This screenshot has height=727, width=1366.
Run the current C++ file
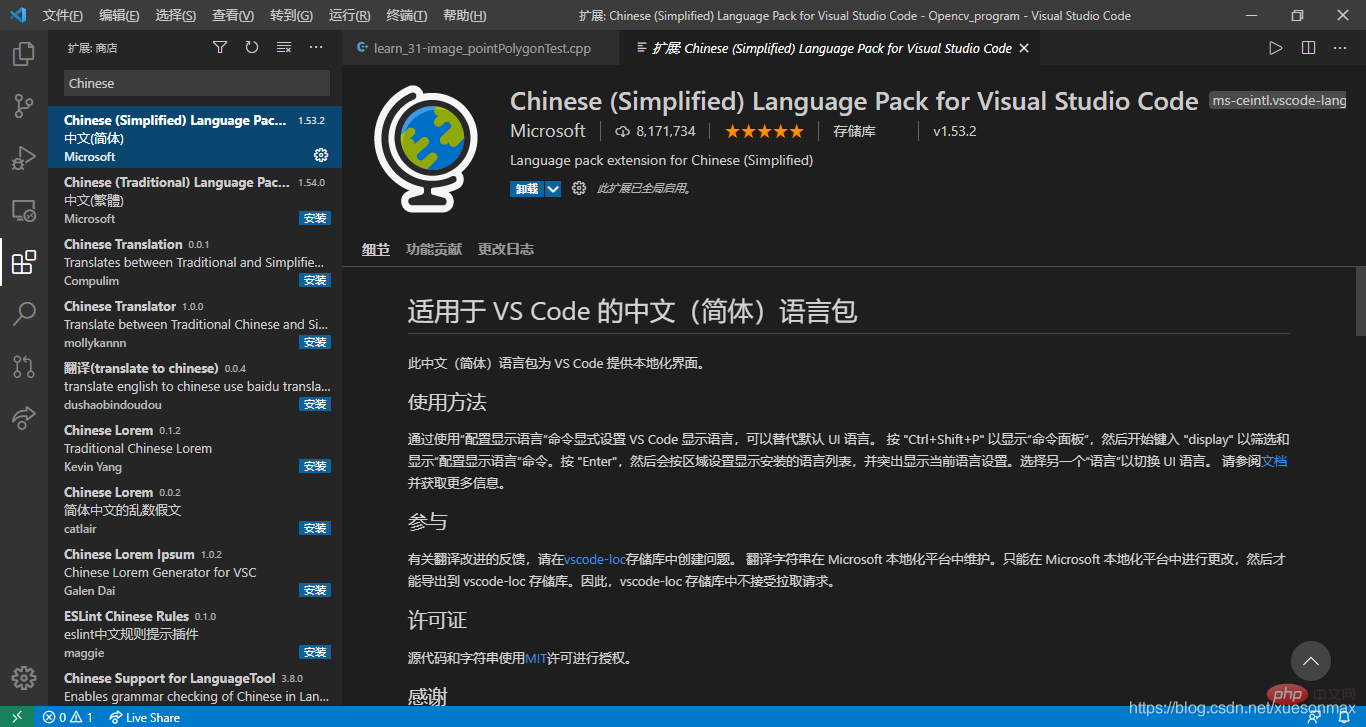tap(1275, 47)
